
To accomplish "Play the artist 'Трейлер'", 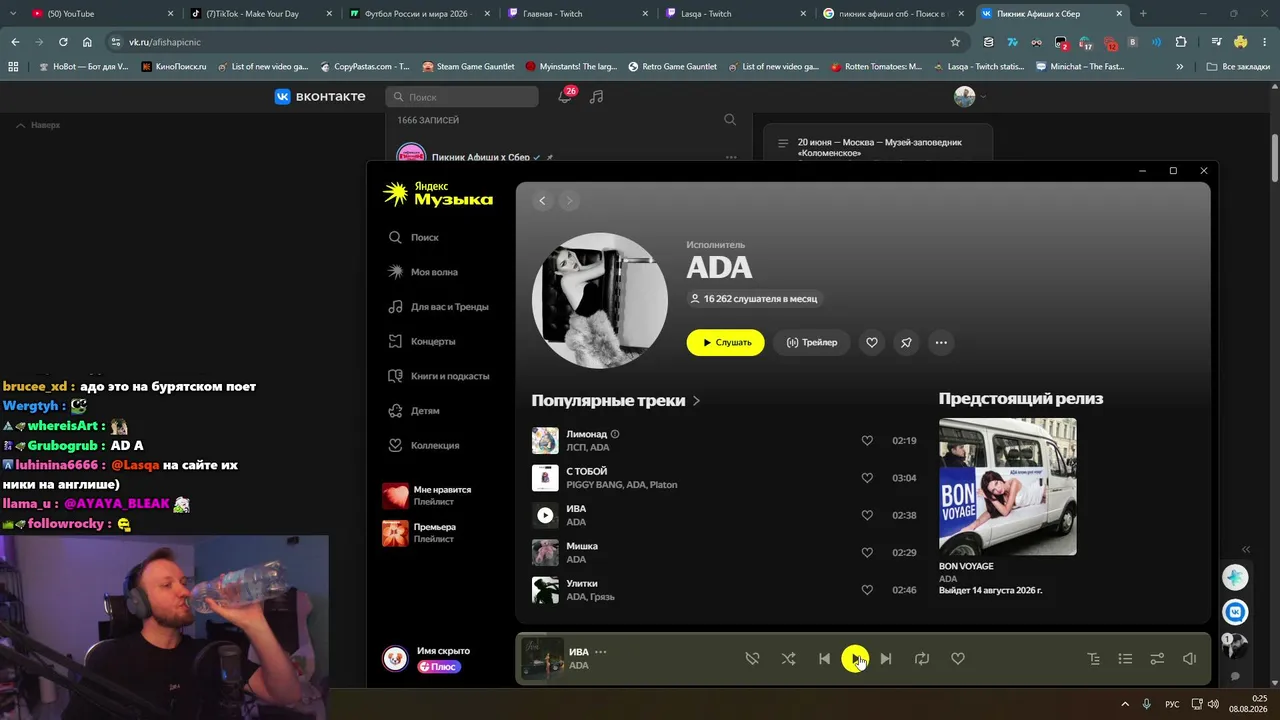I will [811, 342].
